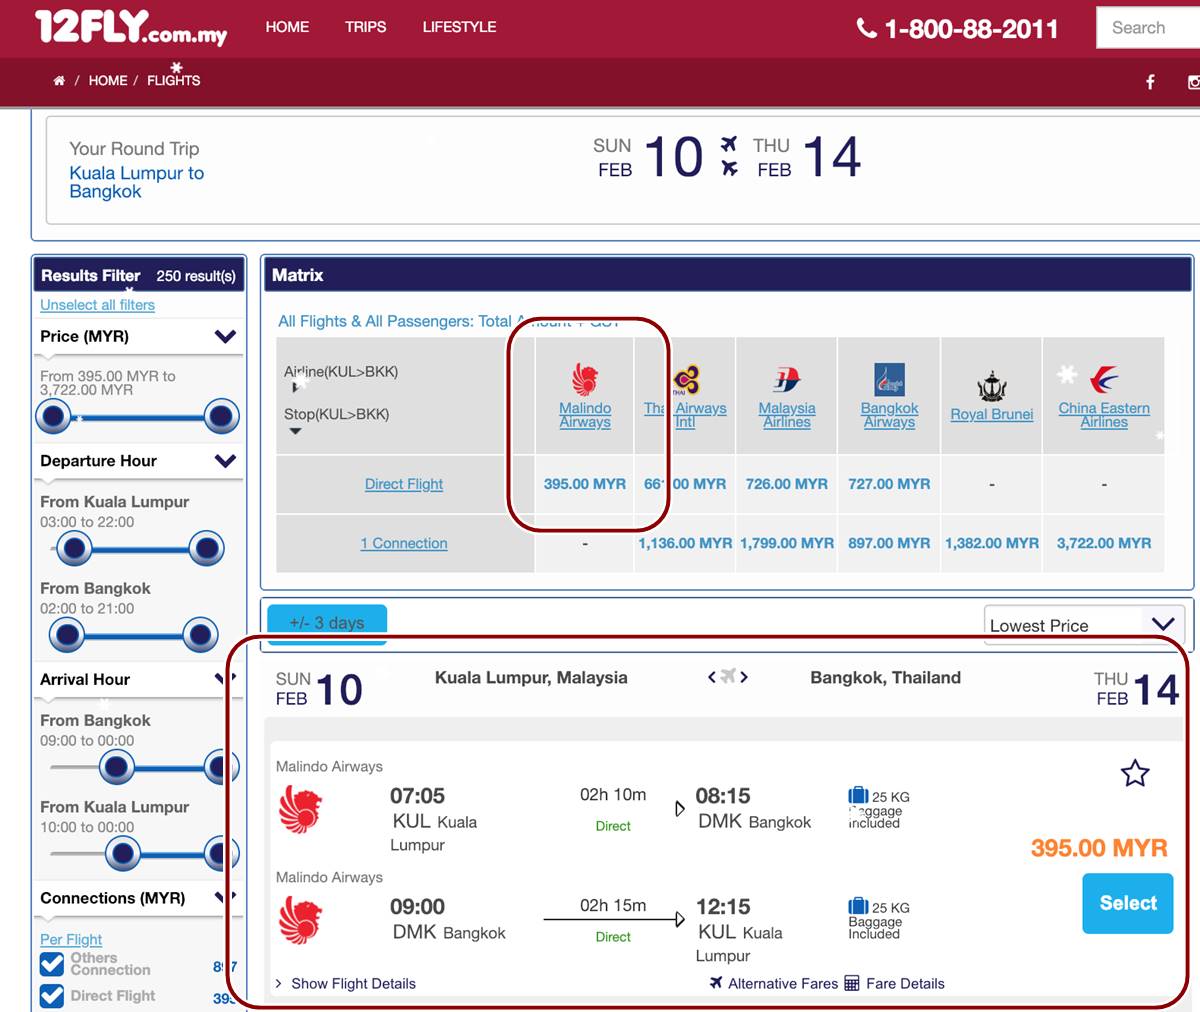Open the TRIPS menu item
Screen dimensions: 1200x1012
click(365, 27)
